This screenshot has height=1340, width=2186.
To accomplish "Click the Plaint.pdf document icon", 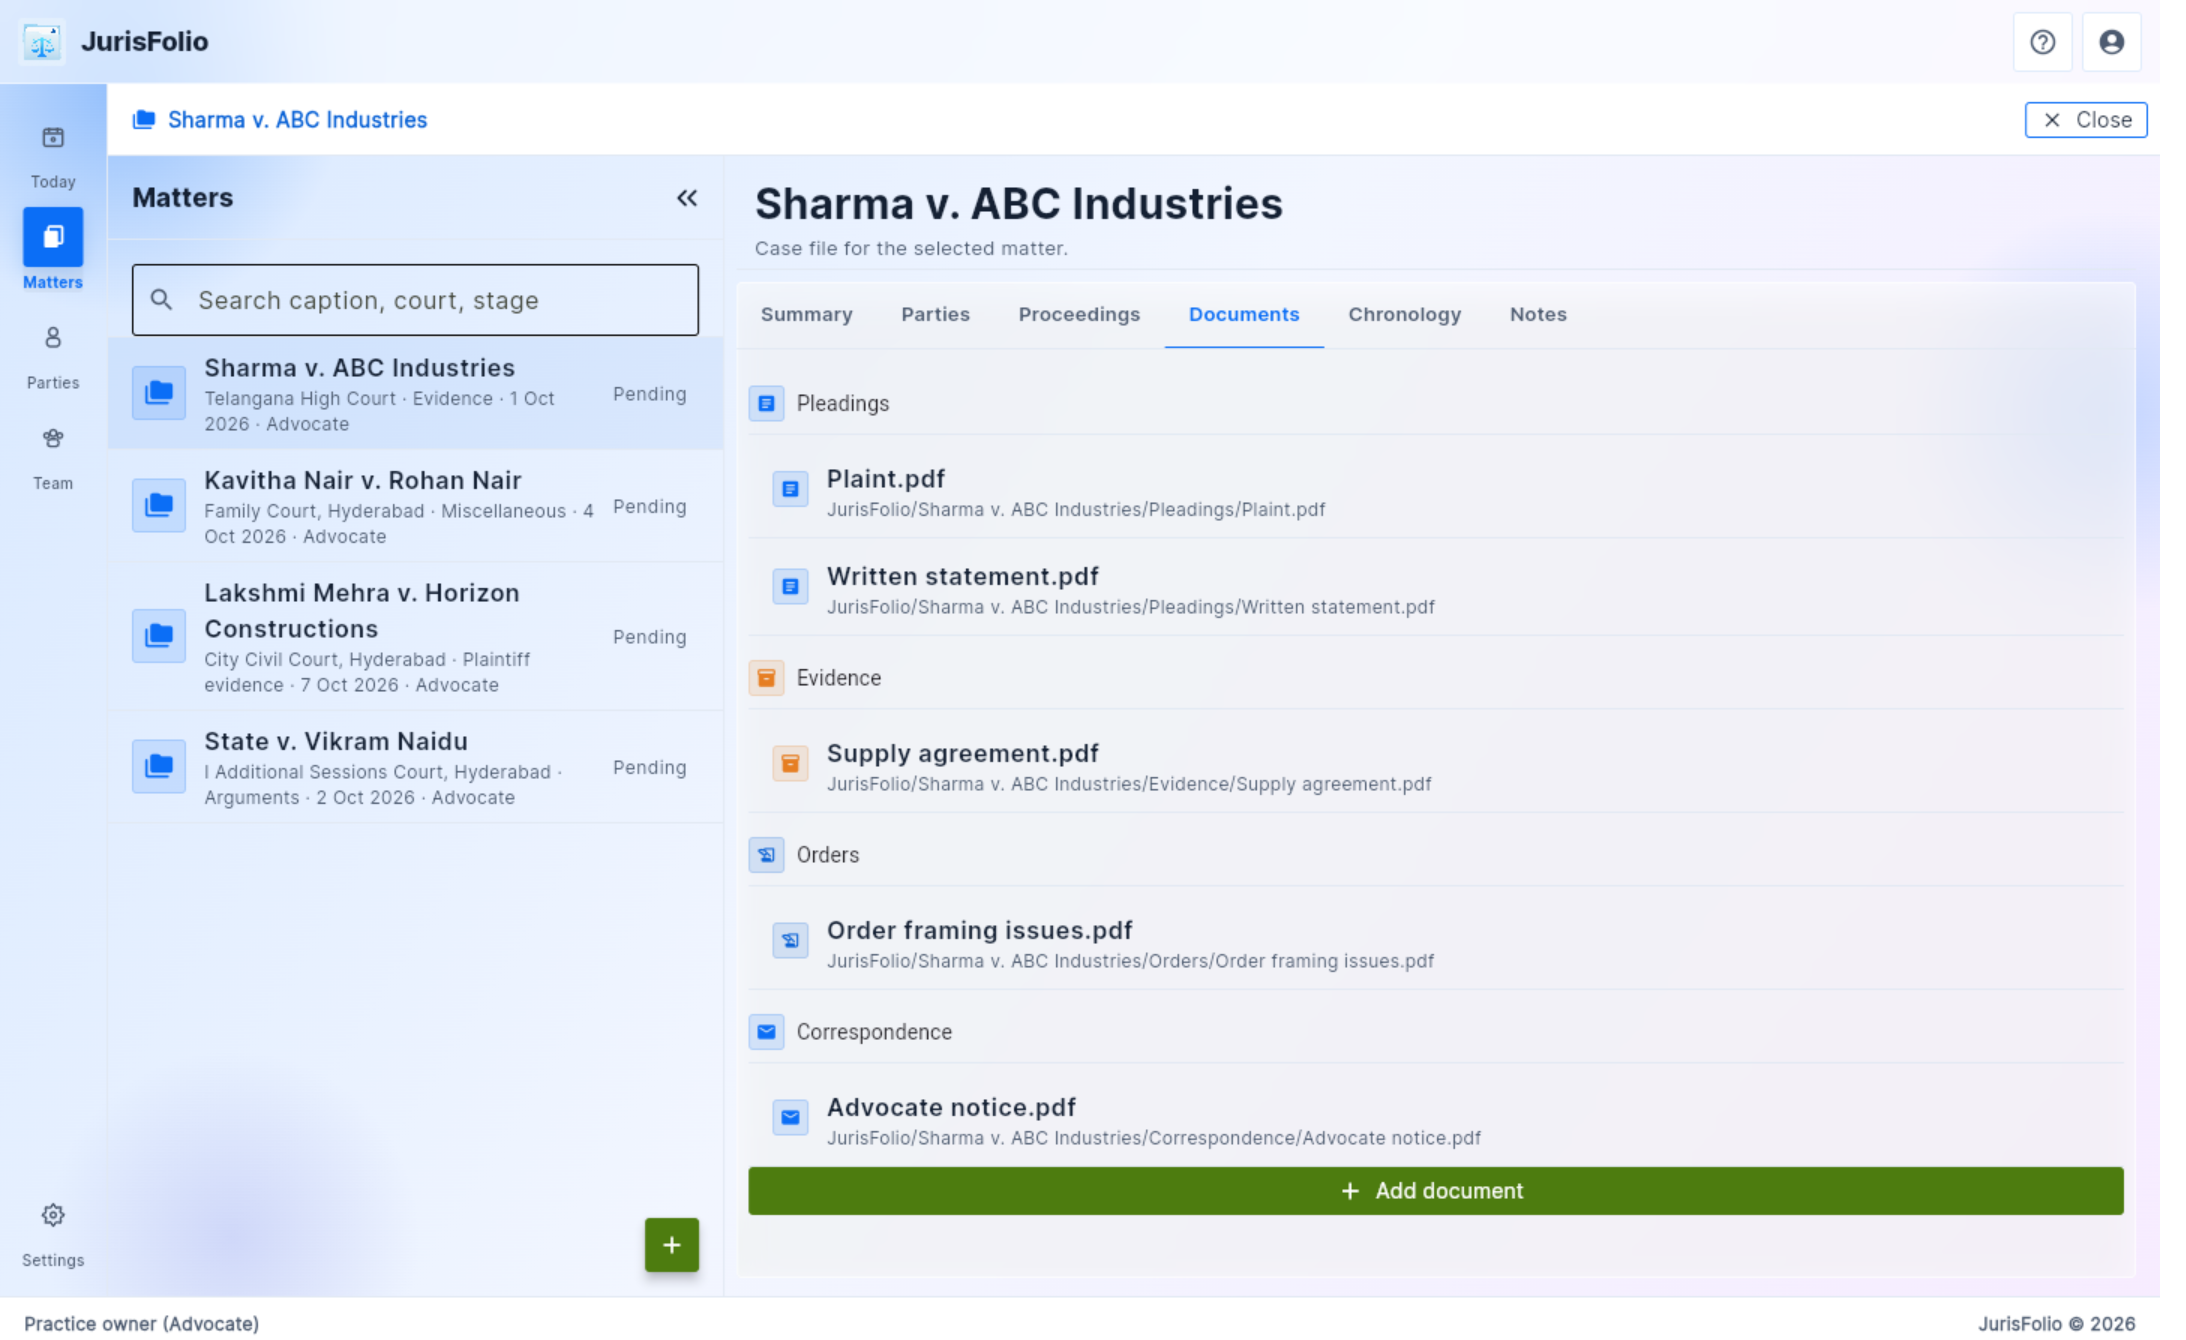I will [790, 489].
